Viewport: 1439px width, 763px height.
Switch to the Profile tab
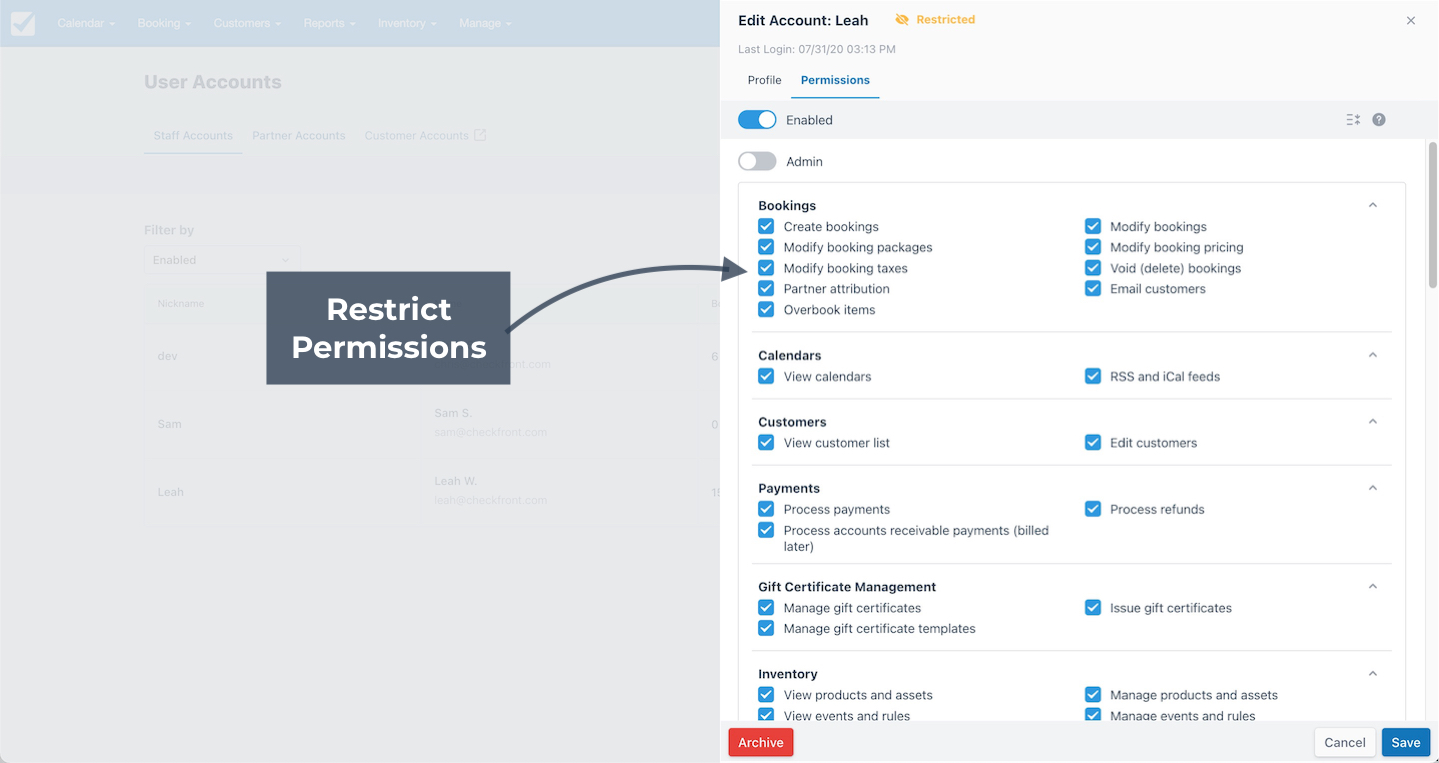click(765, 80)
